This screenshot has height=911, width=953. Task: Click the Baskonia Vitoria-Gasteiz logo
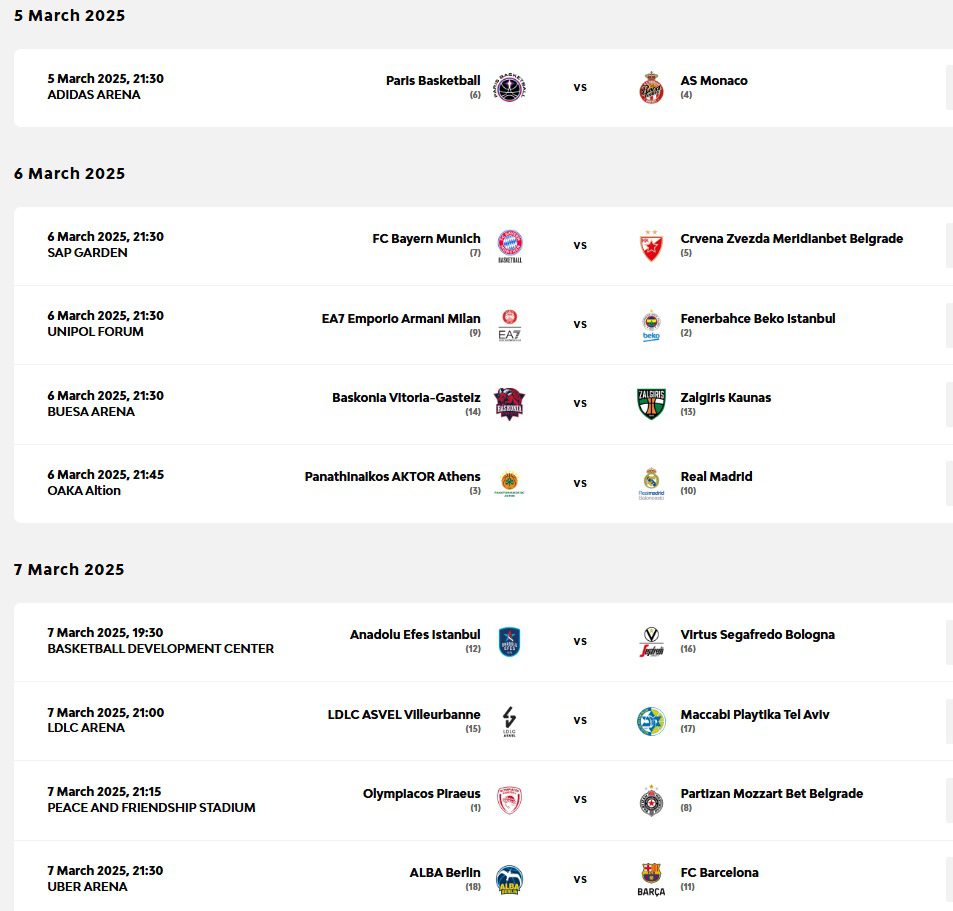(510, 403)
